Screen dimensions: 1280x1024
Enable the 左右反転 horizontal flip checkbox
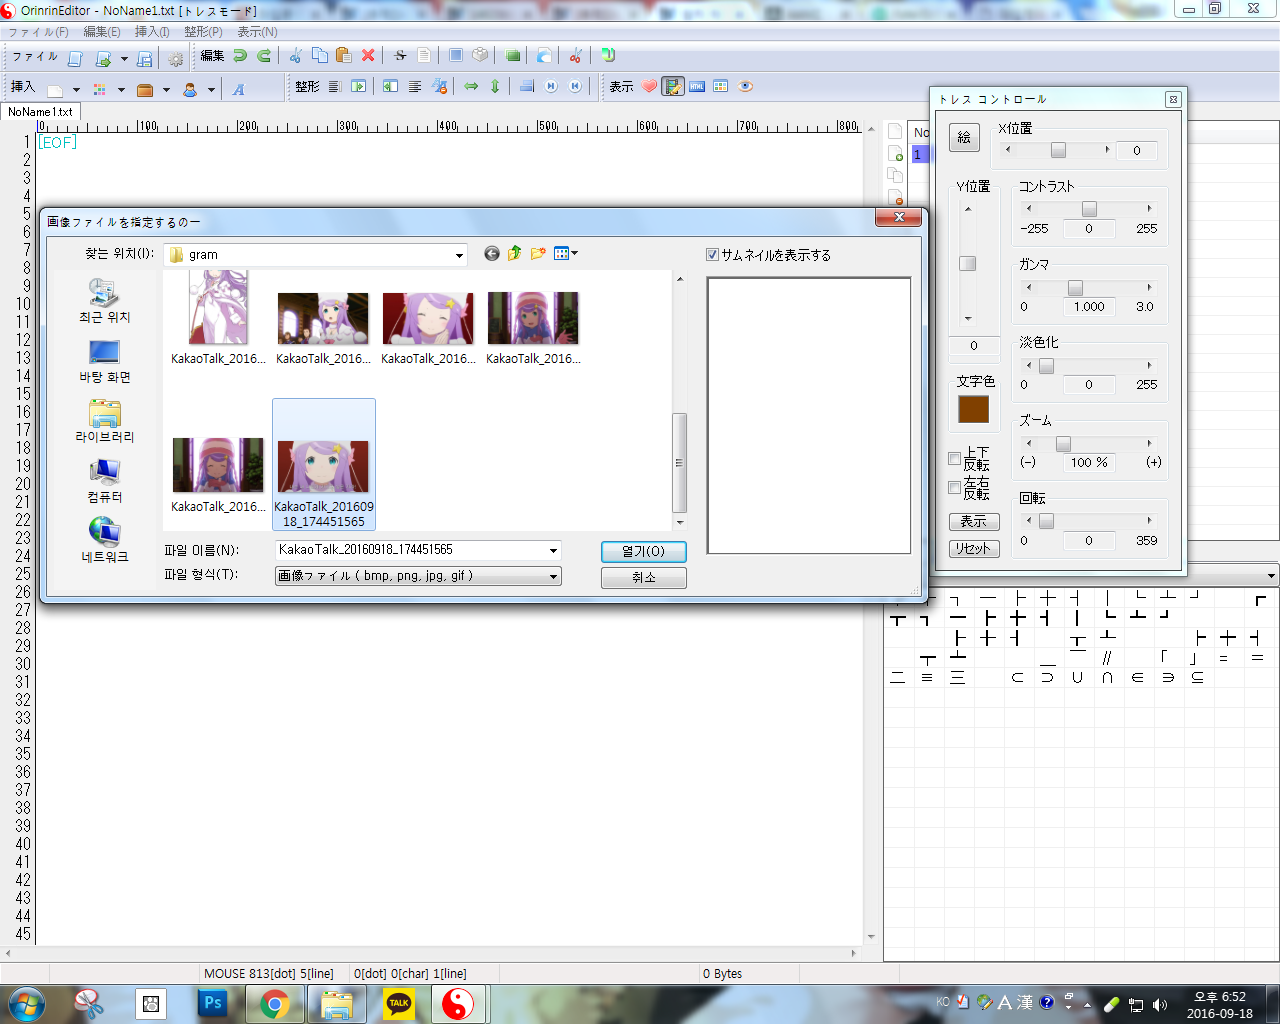tap(954, 488)
